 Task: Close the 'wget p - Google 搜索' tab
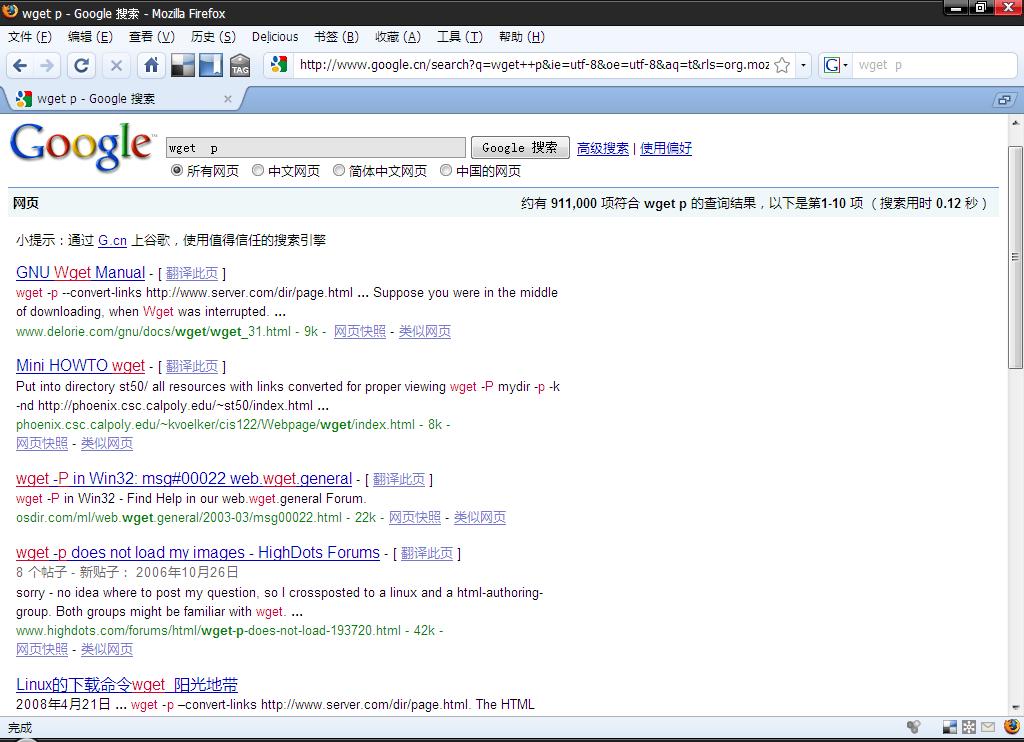tap(228, 99)
